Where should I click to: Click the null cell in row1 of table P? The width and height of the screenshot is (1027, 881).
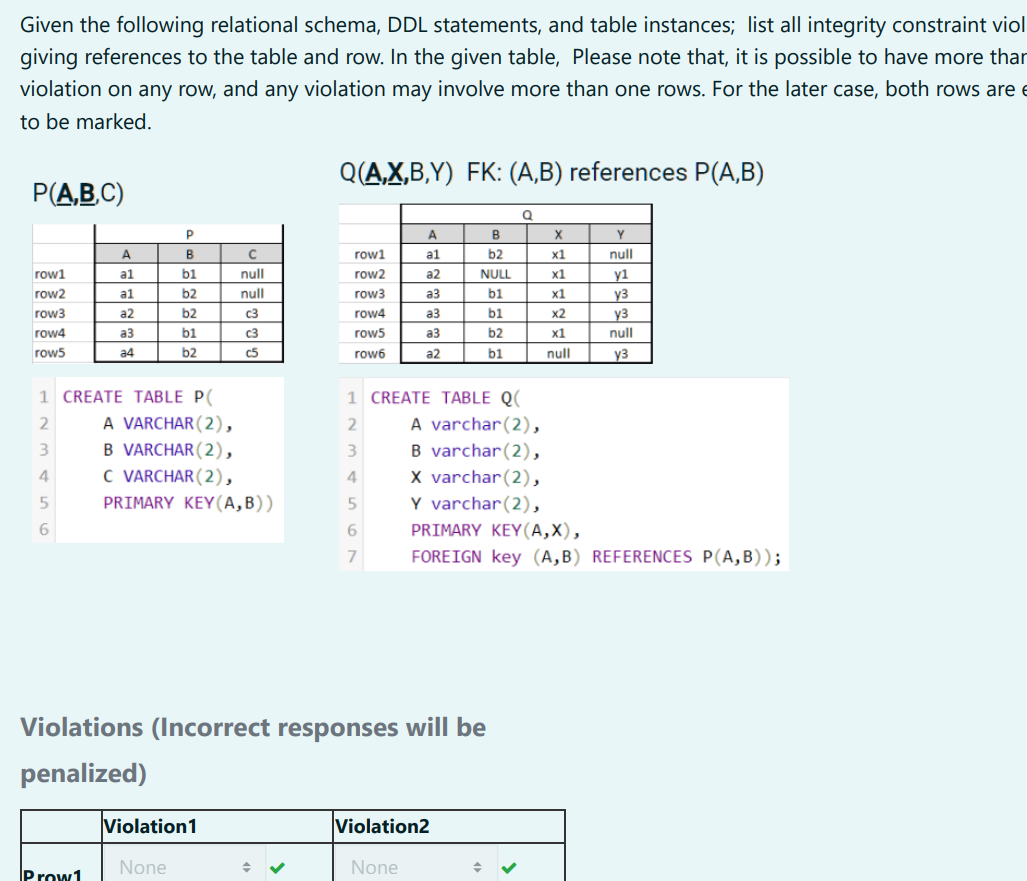tap(252, 273)
